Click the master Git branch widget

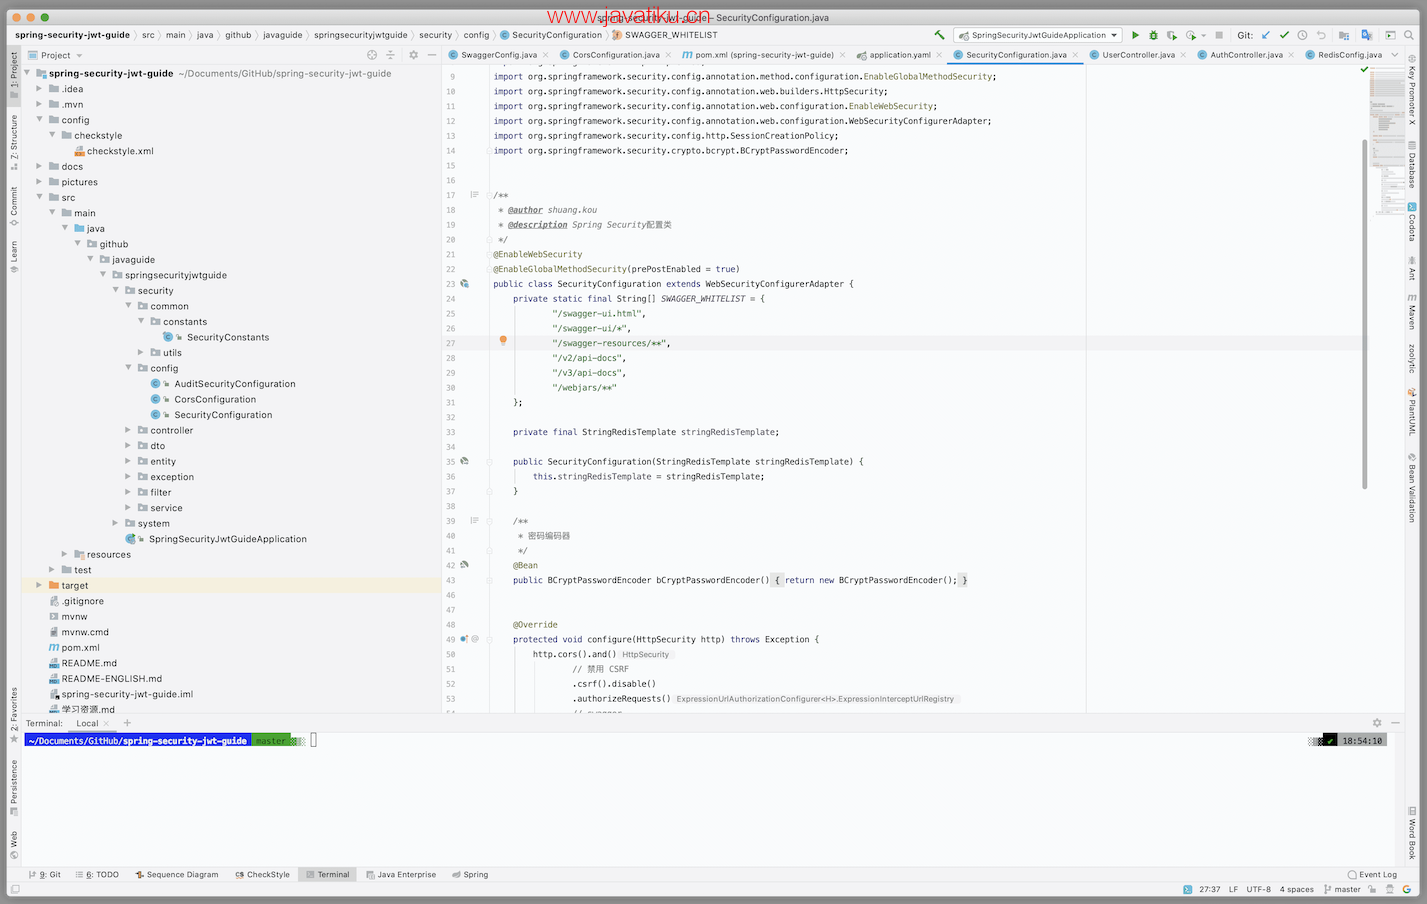pos(1342,889)
